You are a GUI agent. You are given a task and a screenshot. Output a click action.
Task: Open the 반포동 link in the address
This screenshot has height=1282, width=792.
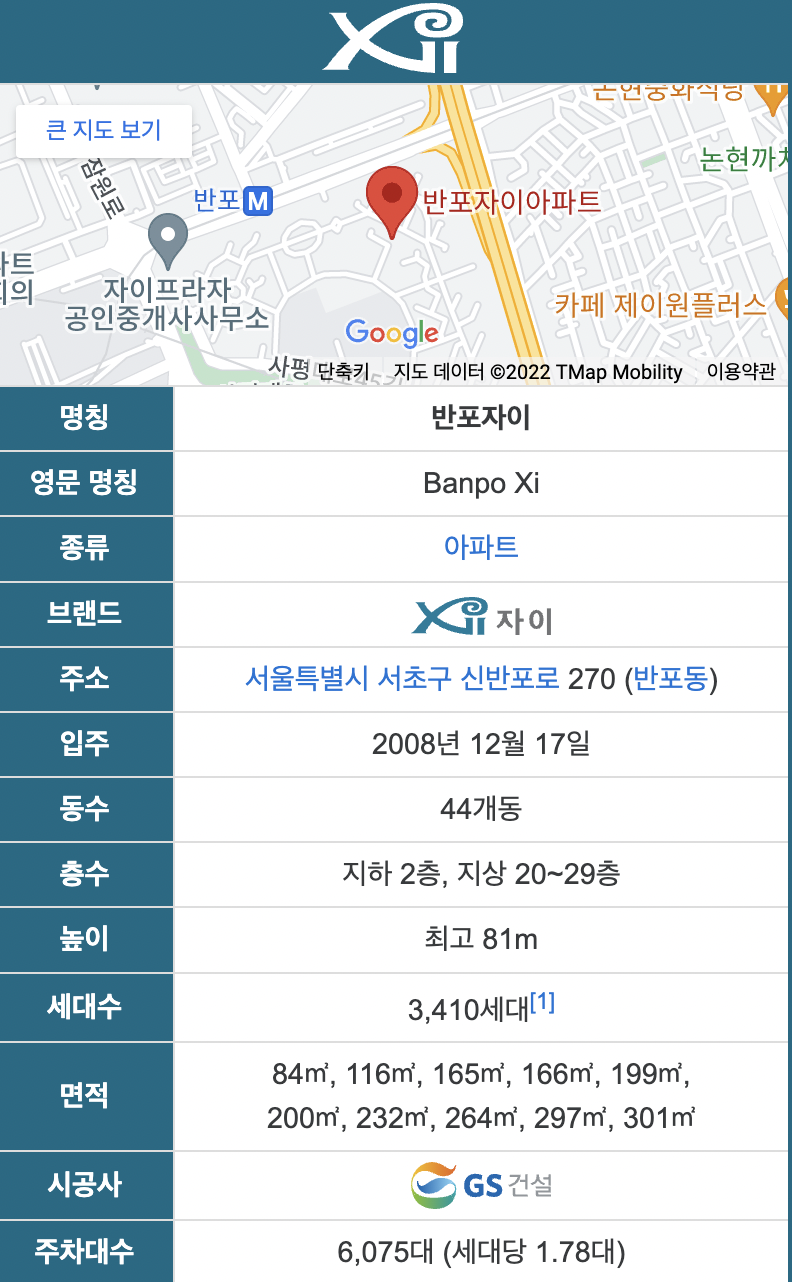click(672, 679)
